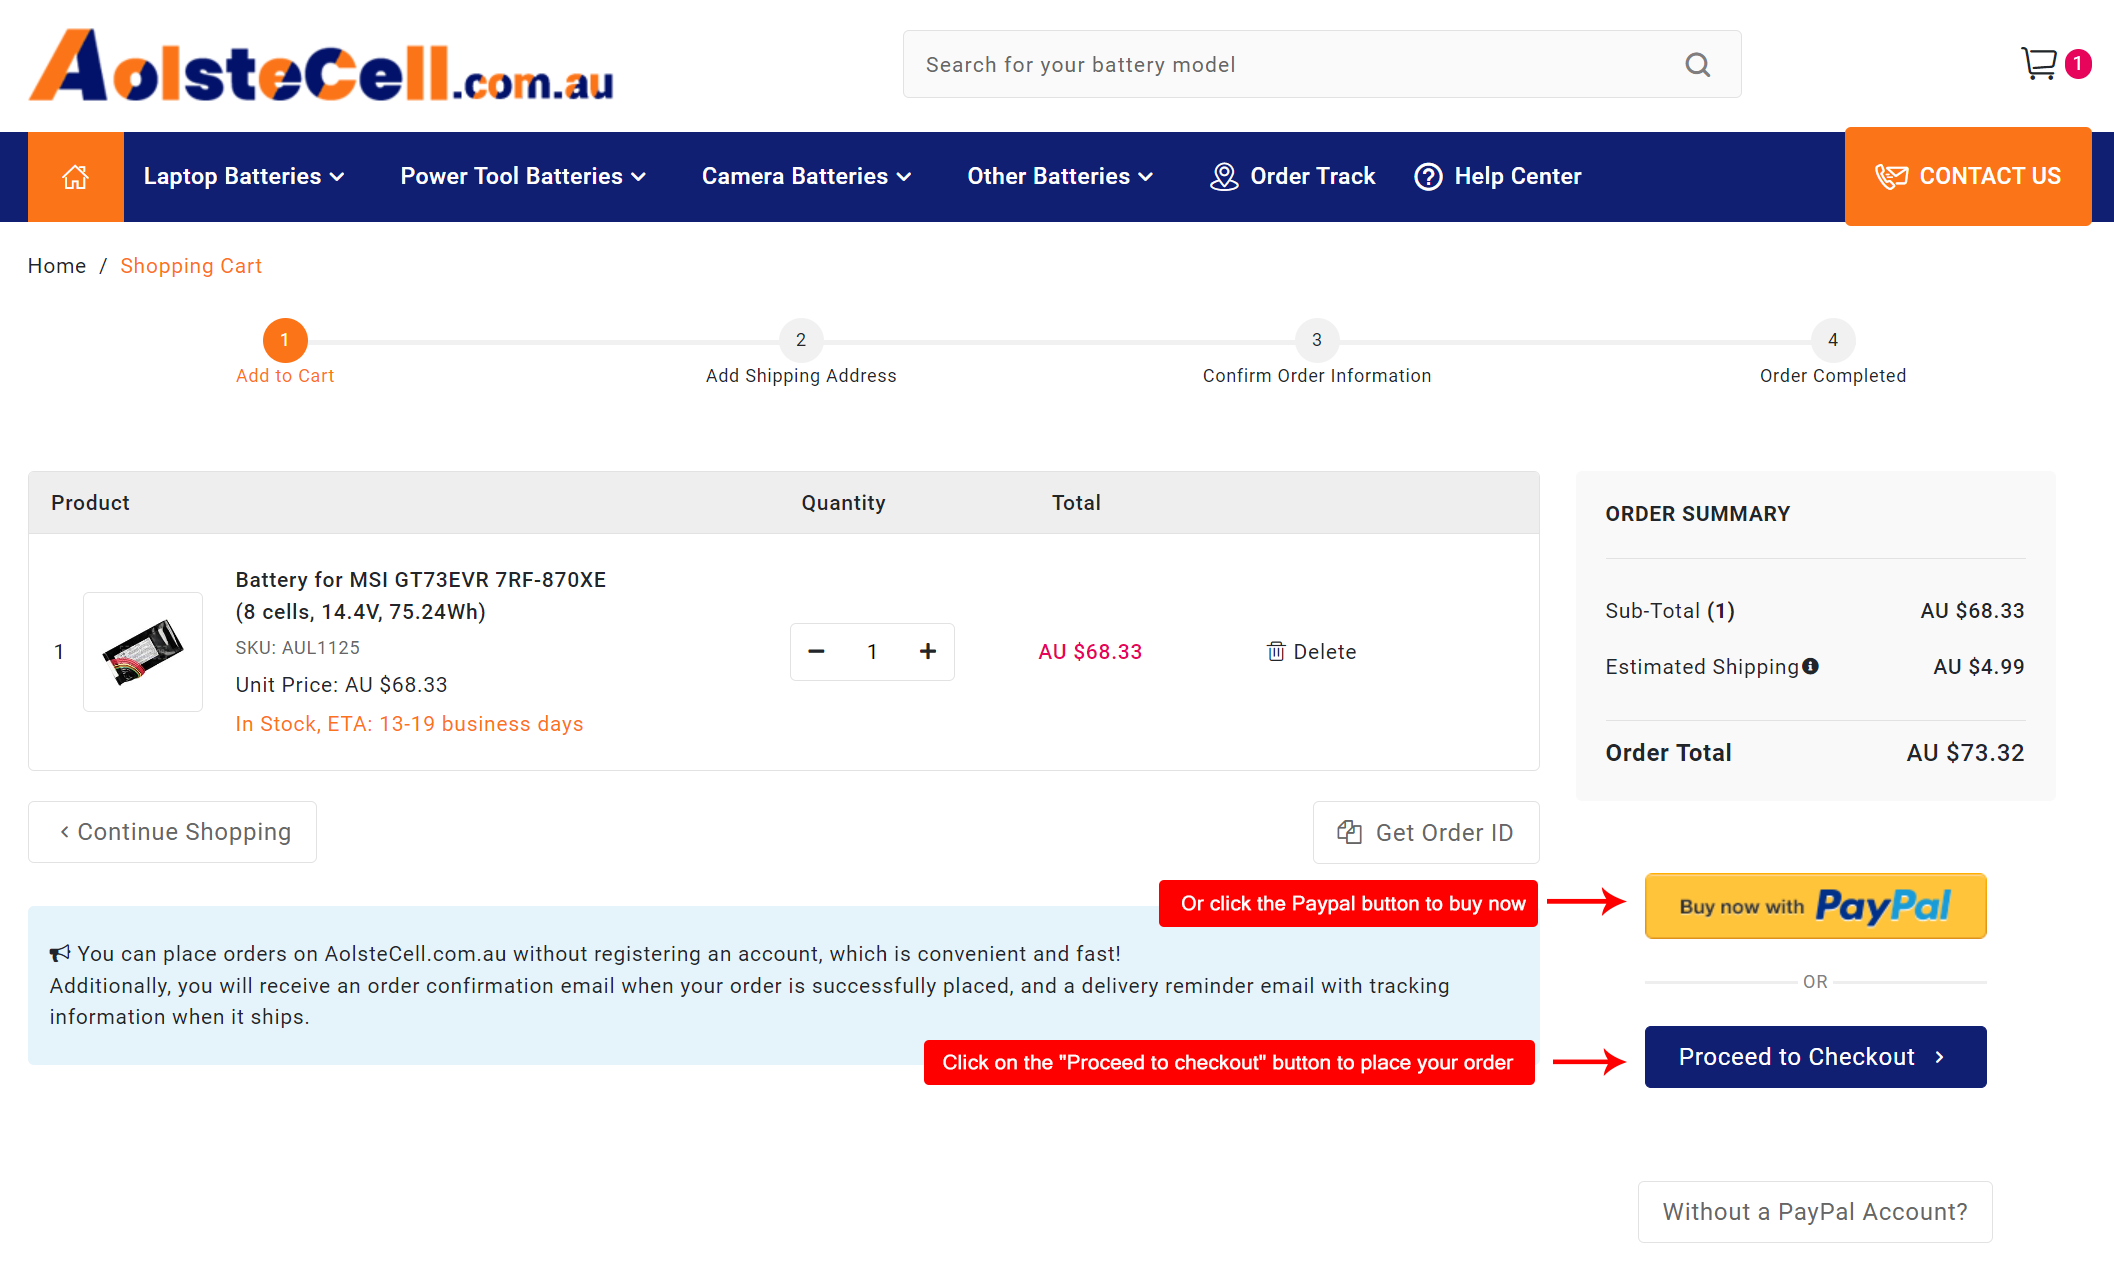Click the item total AU $68.33
2114x1263 pixels.
click(1090, 652)
